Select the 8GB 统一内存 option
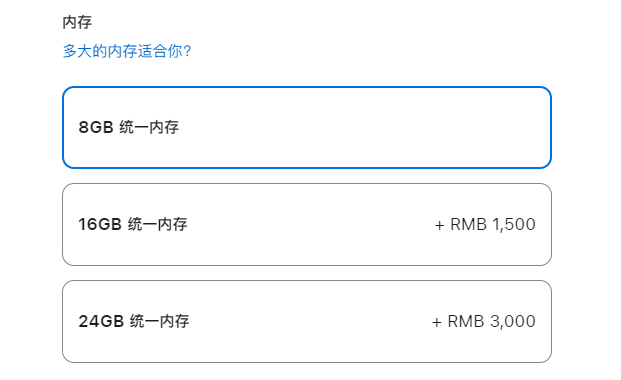Viewport: 621px width, 380px height. pos(307,127)
